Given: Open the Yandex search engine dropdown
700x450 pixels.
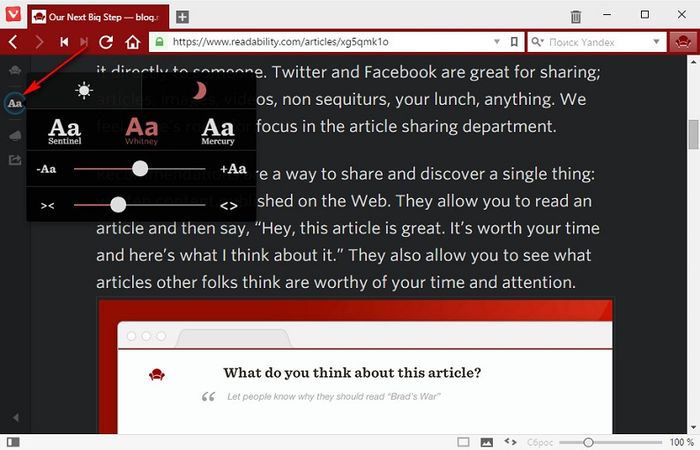Looking at the screenshot, I should click(x=538, y=43).
